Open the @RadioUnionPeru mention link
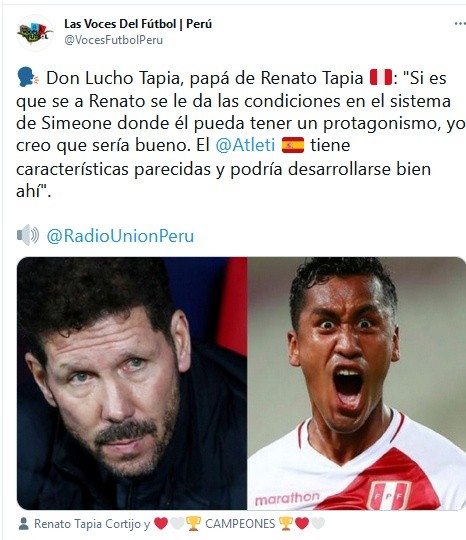The width and height of the screenshot is (466, 540). 120,236
